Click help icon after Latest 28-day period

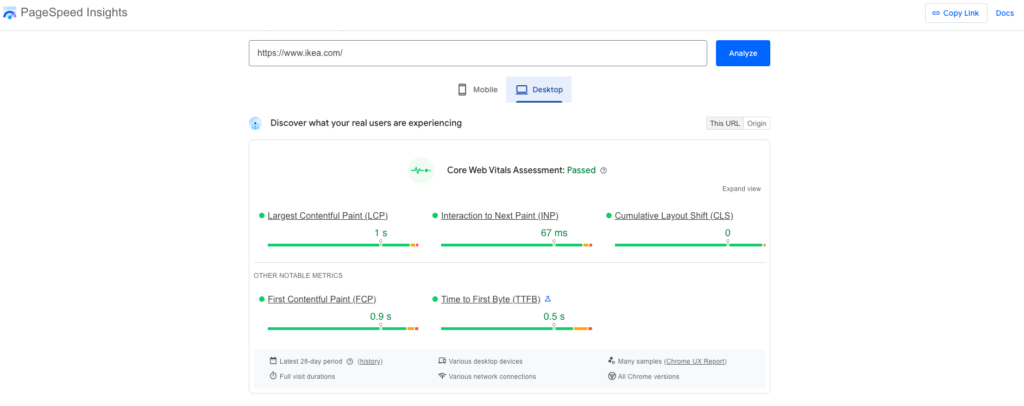(350, 362)
